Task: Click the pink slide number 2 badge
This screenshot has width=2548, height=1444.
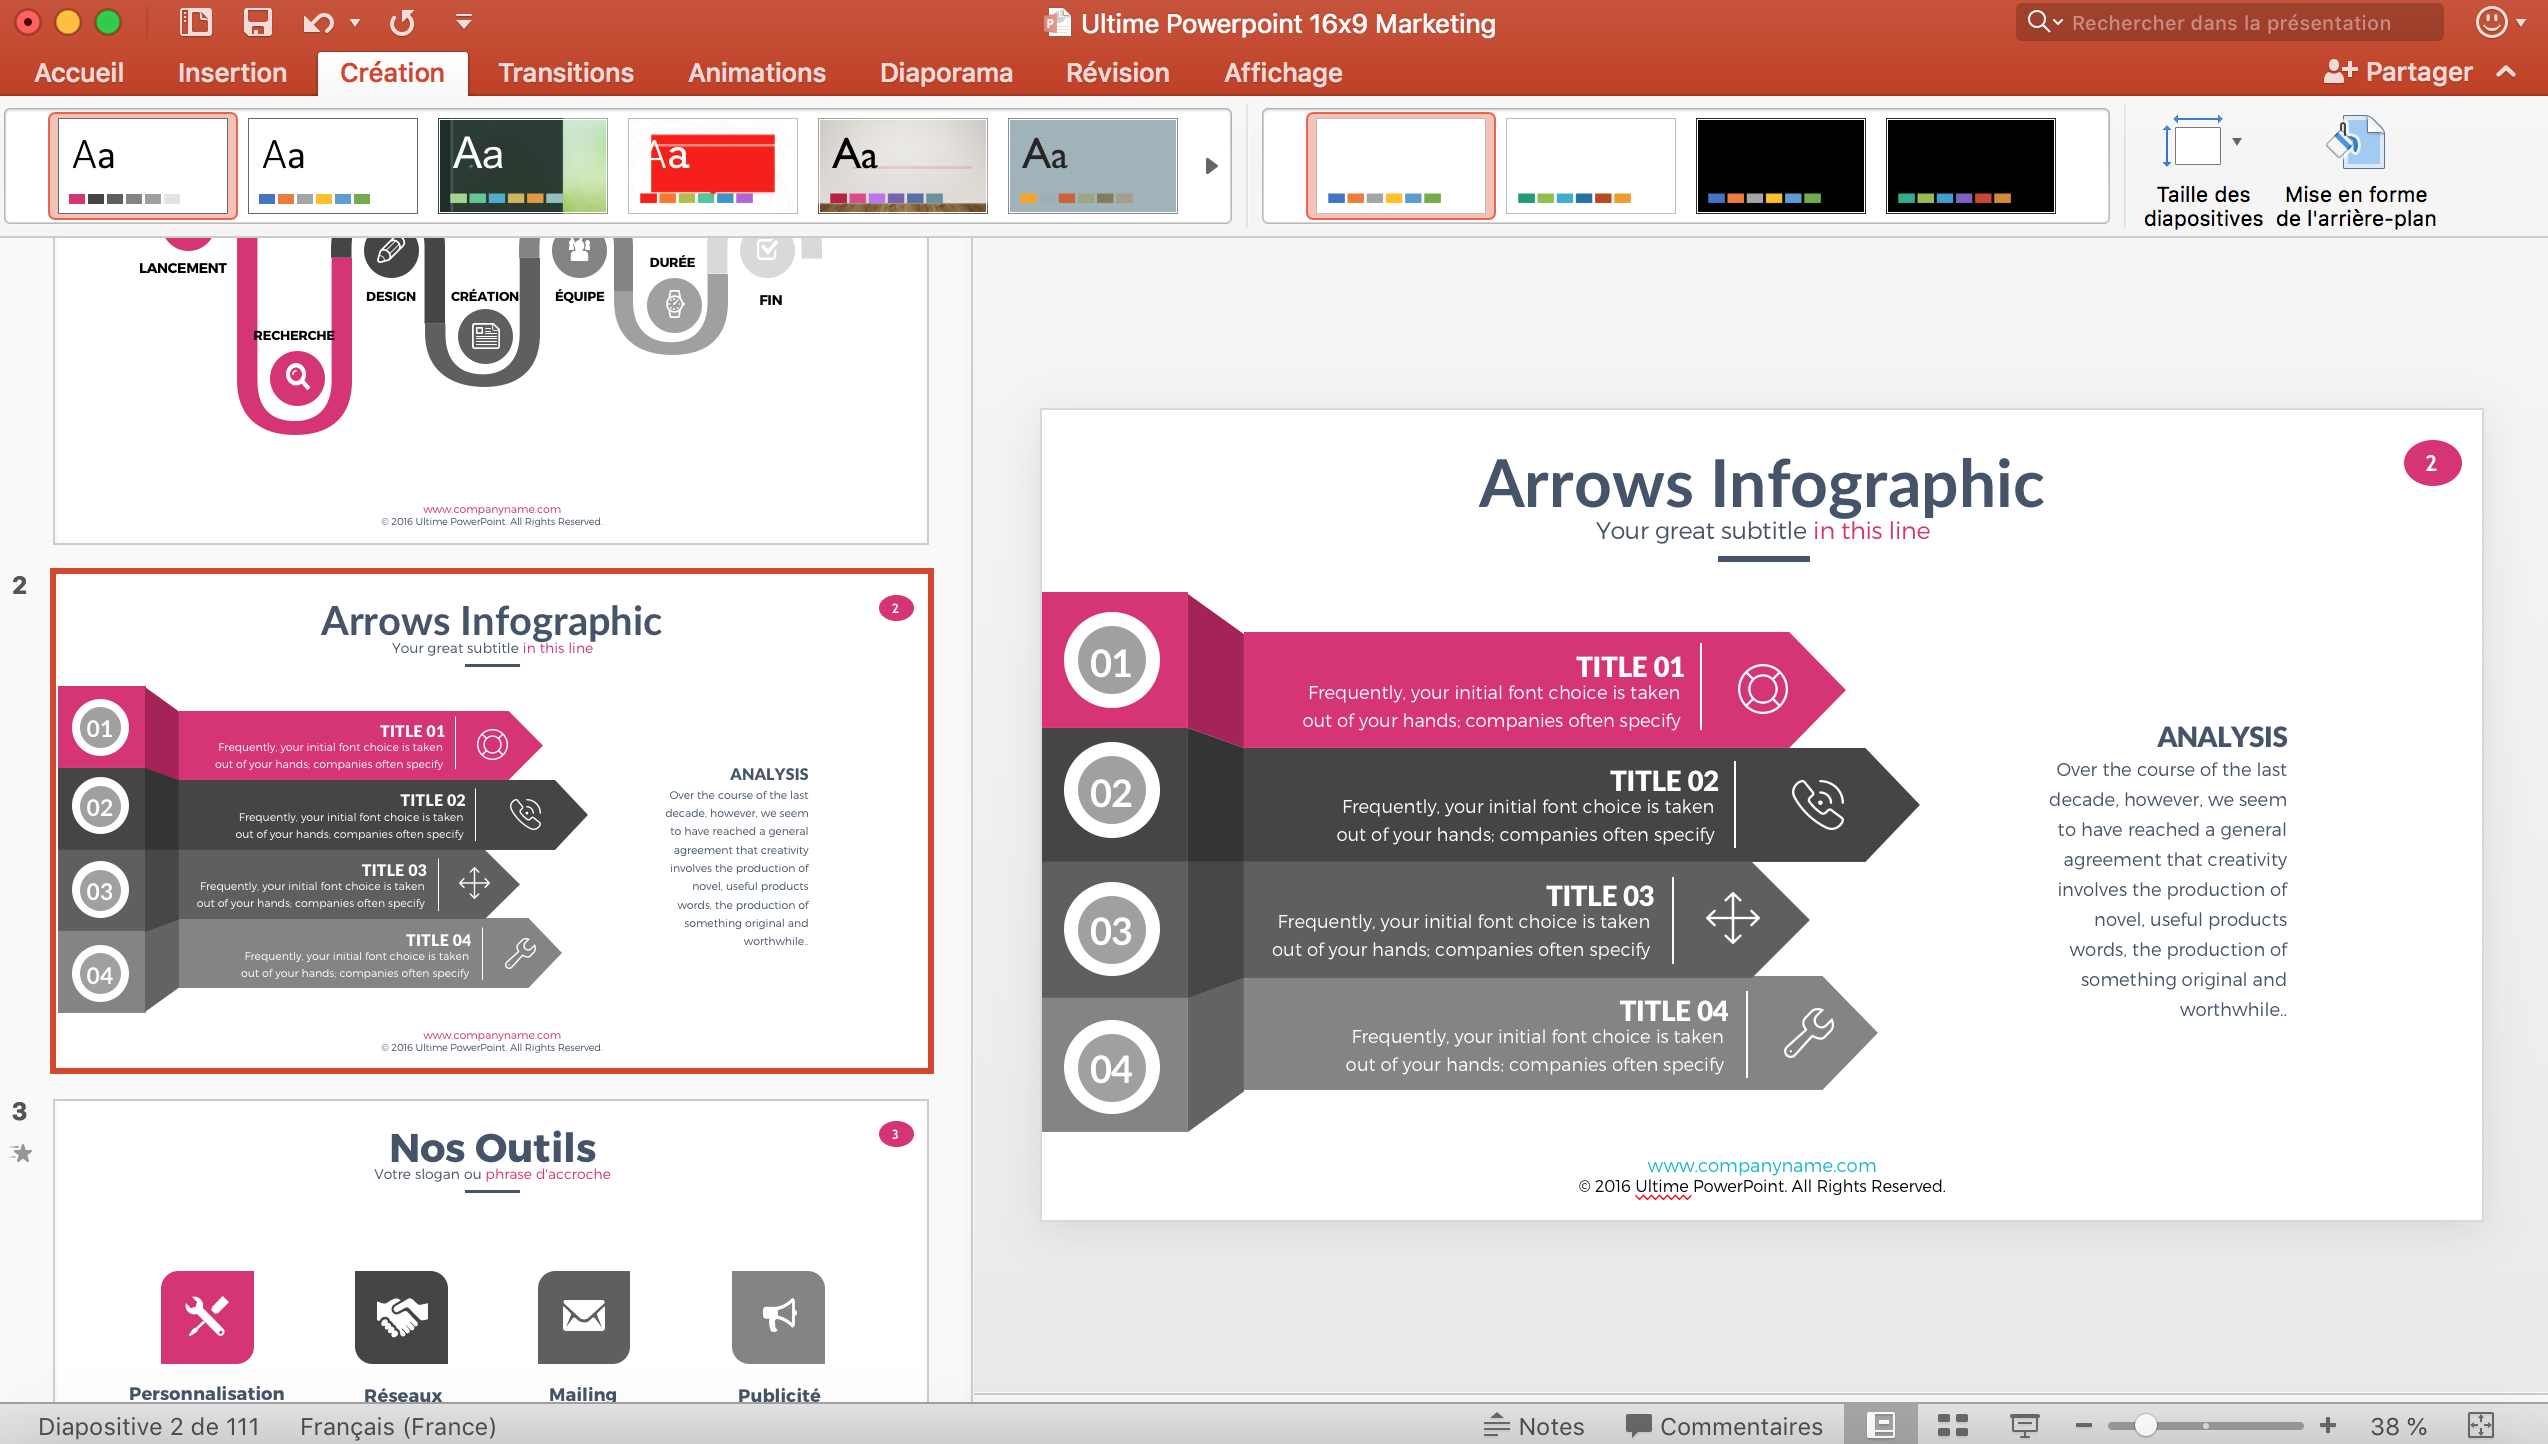Action: coord(2431,463)
